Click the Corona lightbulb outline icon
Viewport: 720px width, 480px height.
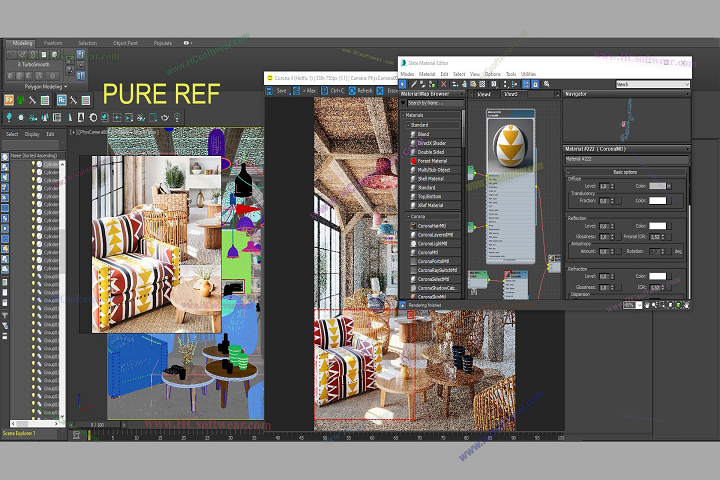177,118
